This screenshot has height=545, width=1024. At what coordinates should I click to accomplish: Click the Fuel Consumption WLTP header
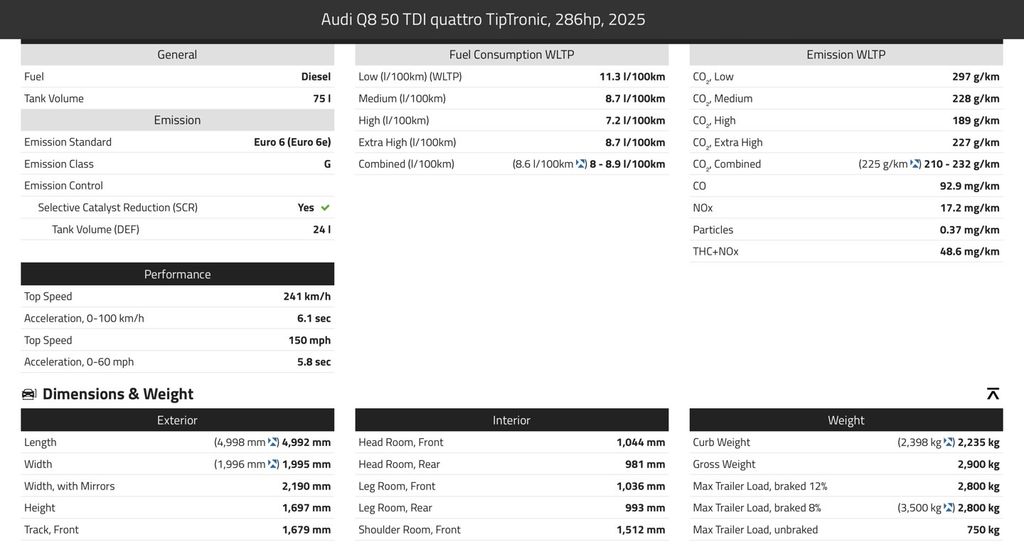pyautogui.click(x=511, y=55)
